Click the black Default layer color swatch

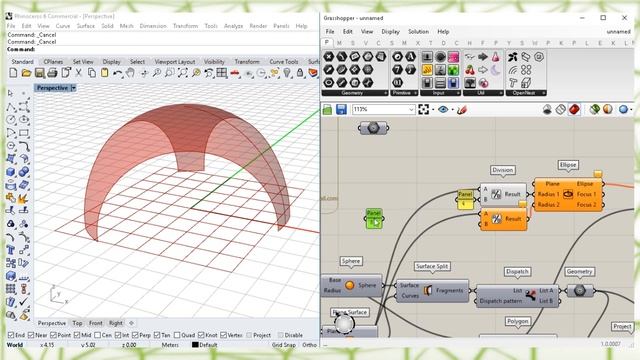(x=195, y=345)
